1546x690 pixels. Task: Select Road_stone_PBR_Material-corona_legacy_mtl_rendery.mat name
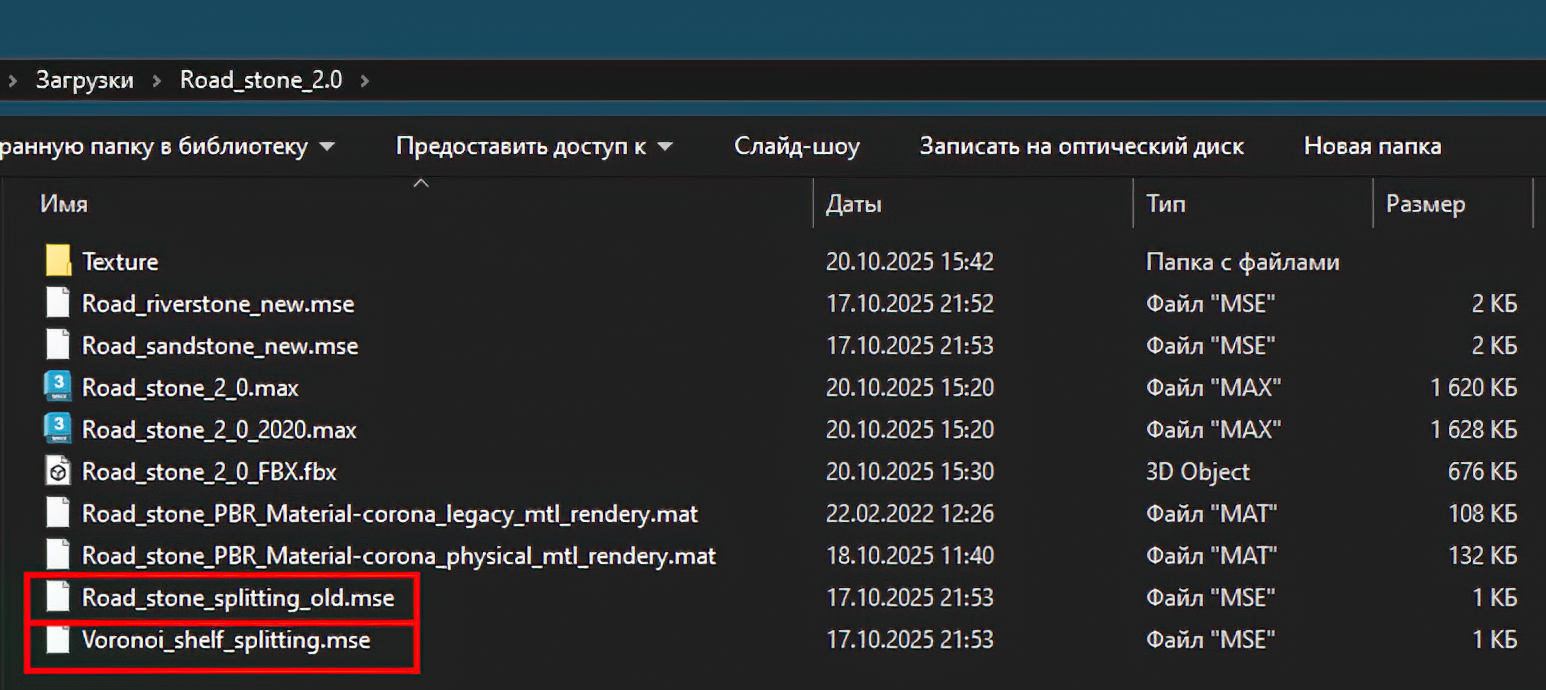[x=390, y=514]
